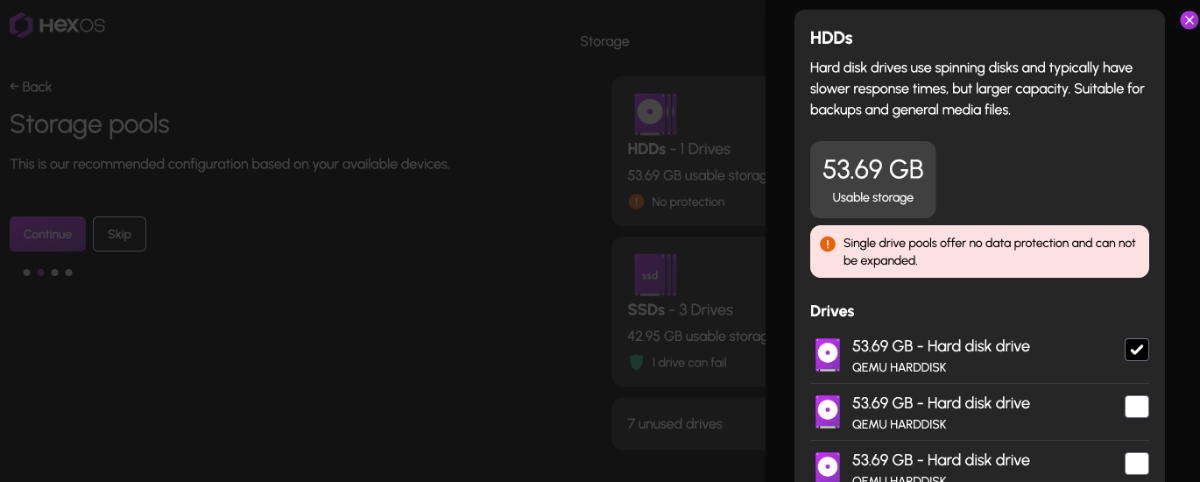Go back using the Back link
Image resolution: width=1200 pixels, height=482 pixels.
31,87
